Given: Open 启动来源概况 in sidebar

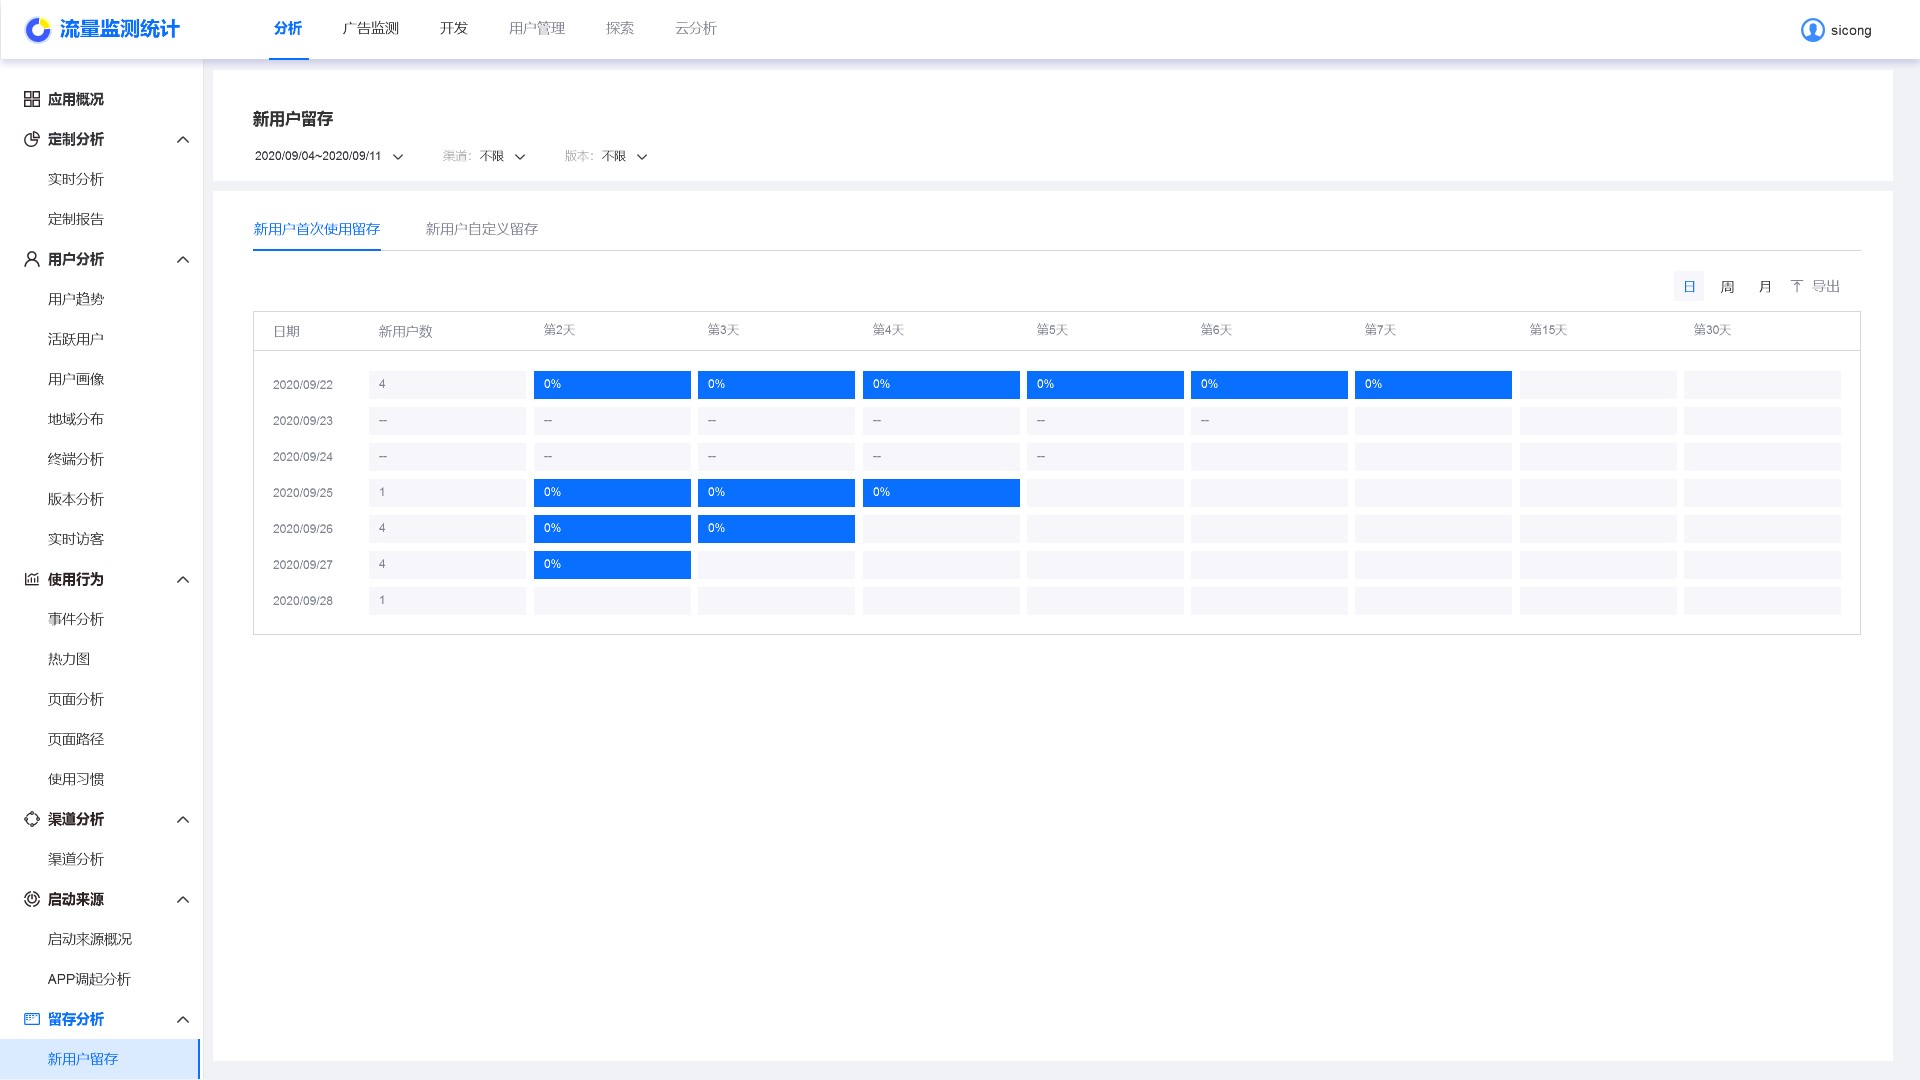Looking at the screenshot, I should coord(90,939).
